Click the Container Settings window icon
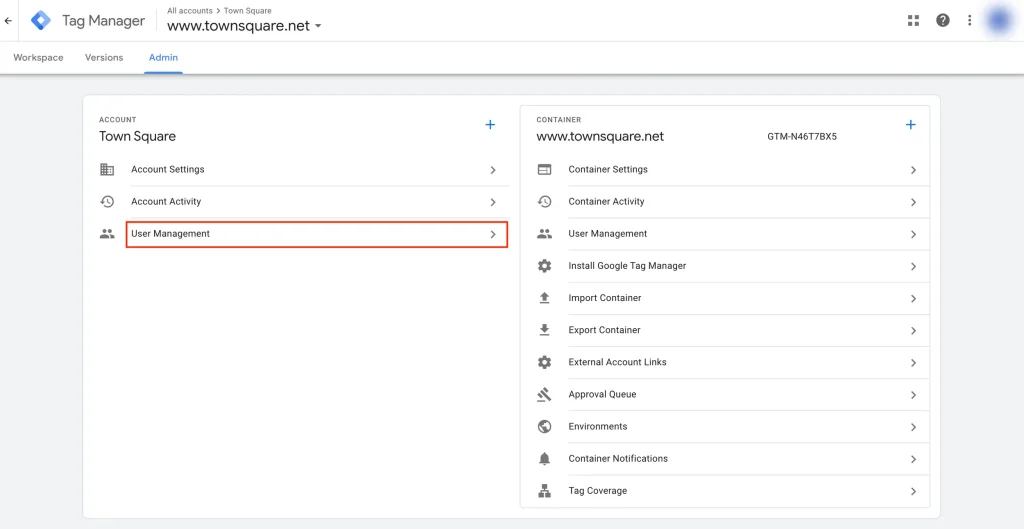 pyautogui.click(x=544, y=169)
